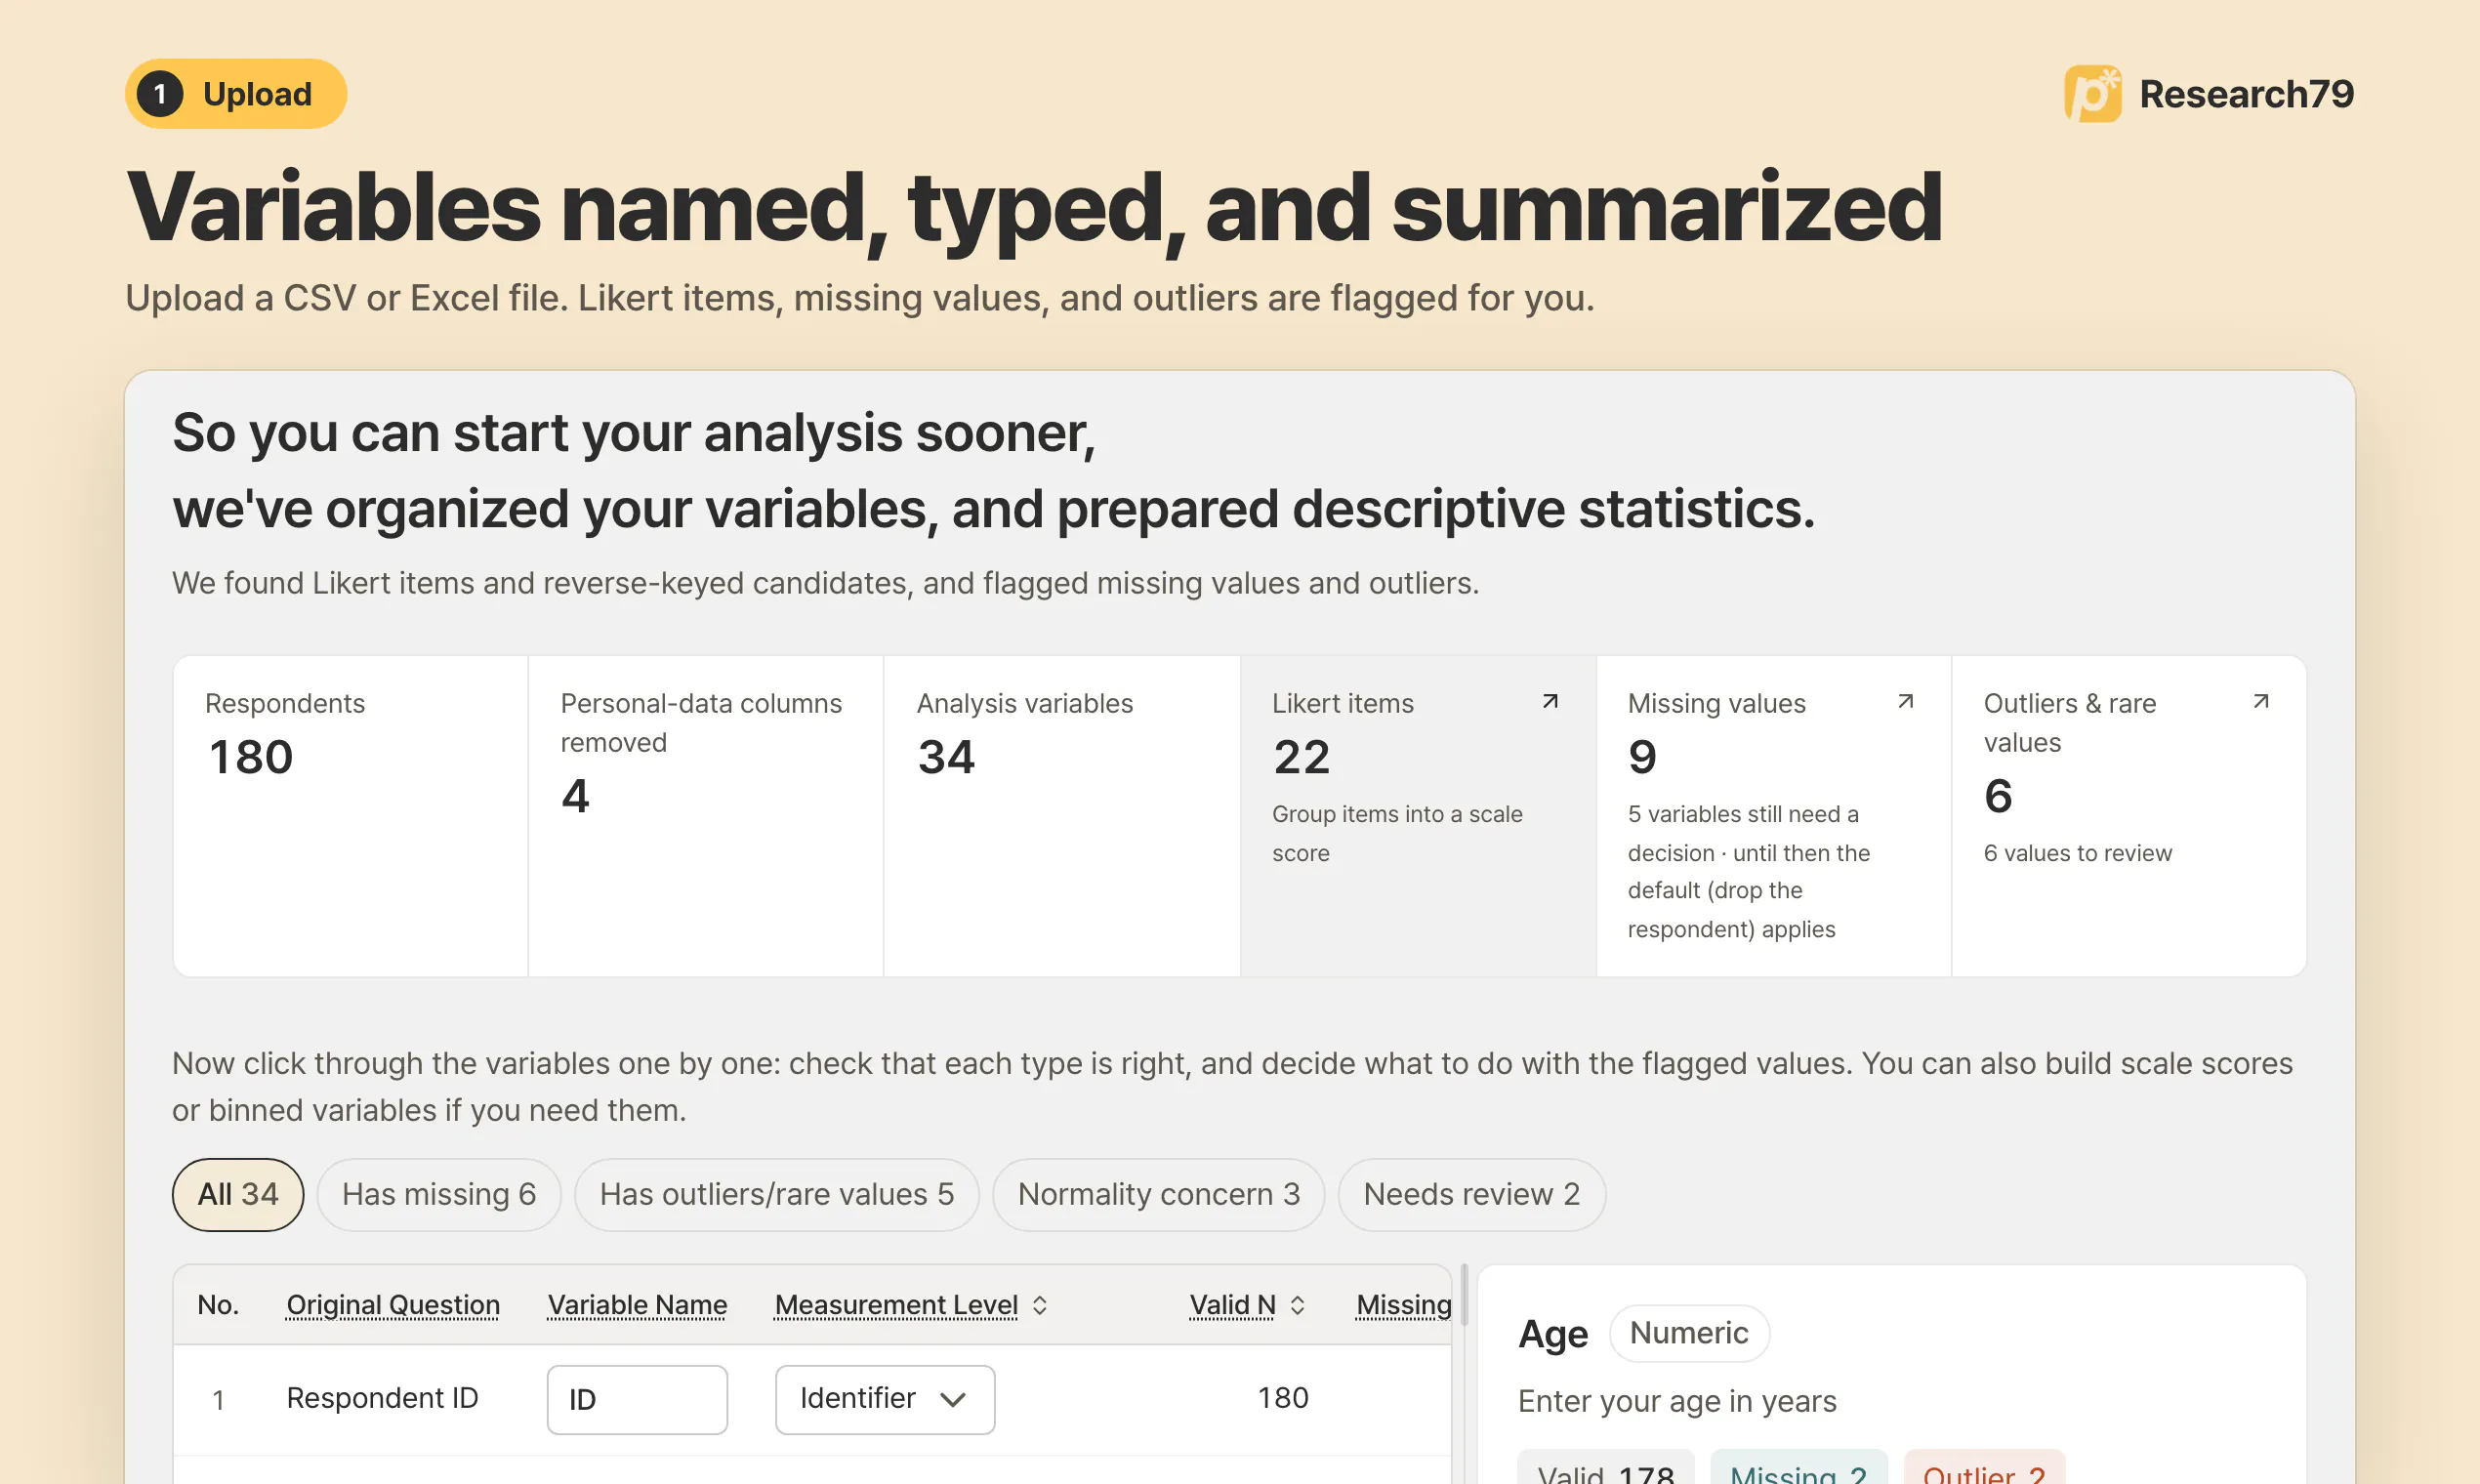This screenshot has width=2480, height=1484.
Task: Expand the Identifier dropdown chevron
Action: (x=953, y=1399)
